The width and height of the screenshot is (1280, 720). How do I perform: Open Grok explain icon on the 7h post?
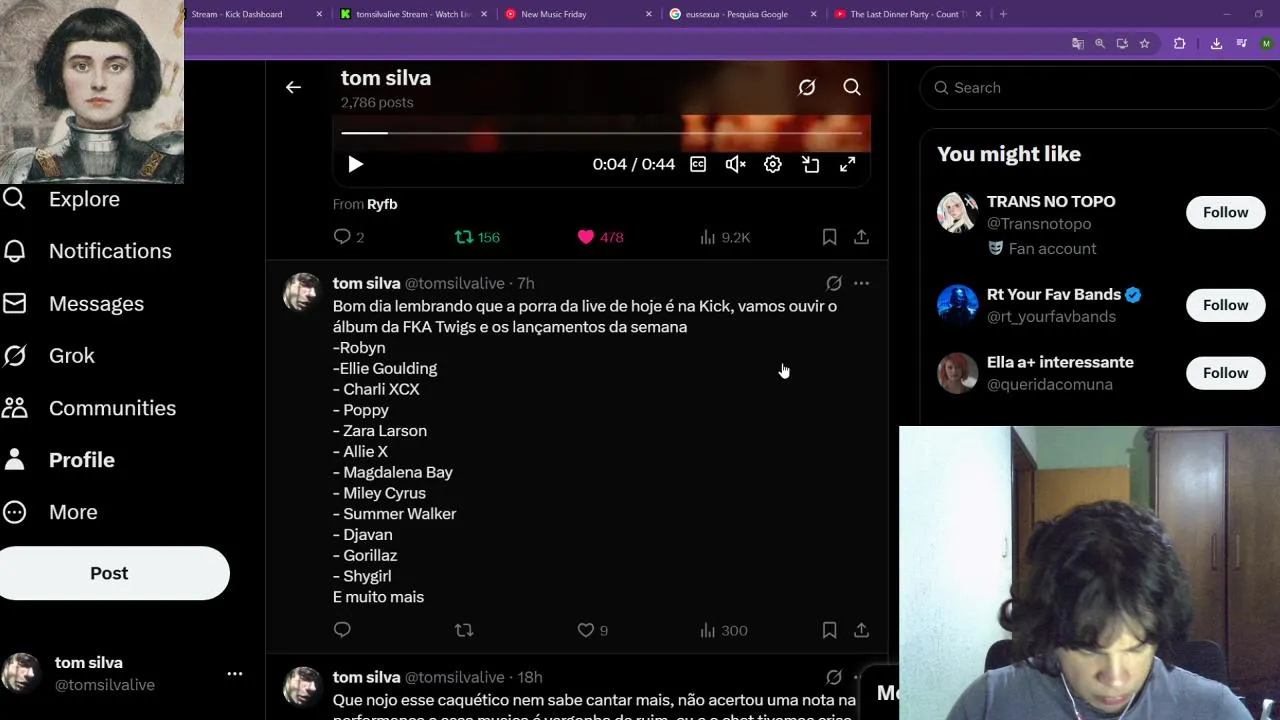[x=834, y=284]
